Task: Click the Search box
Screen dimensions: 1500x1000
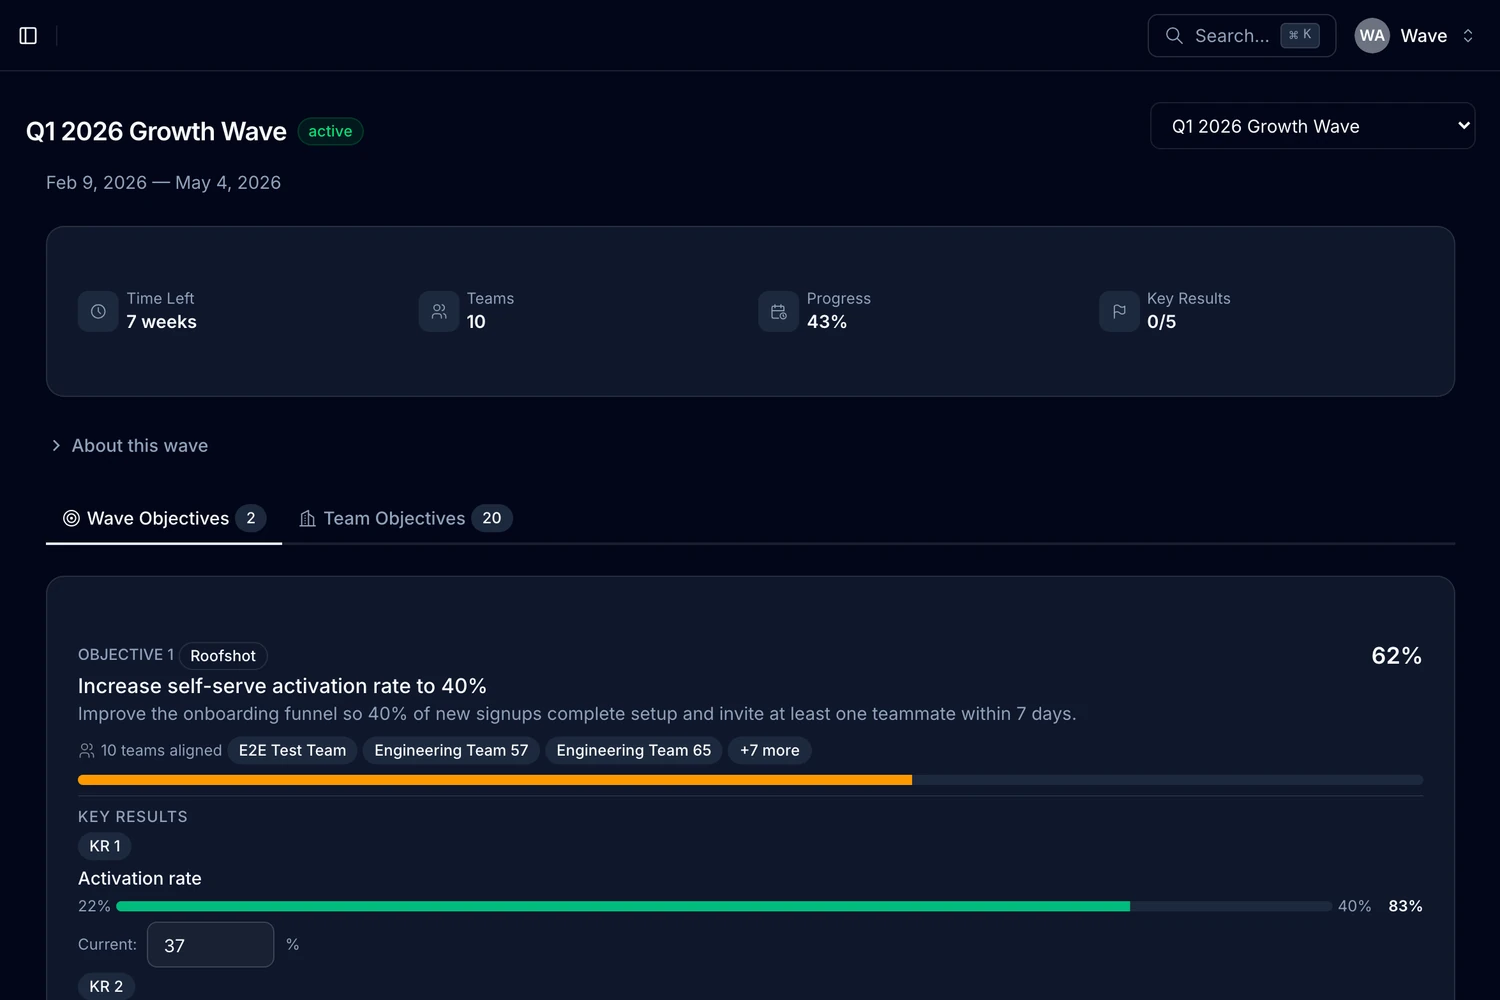Action: 1242,36
